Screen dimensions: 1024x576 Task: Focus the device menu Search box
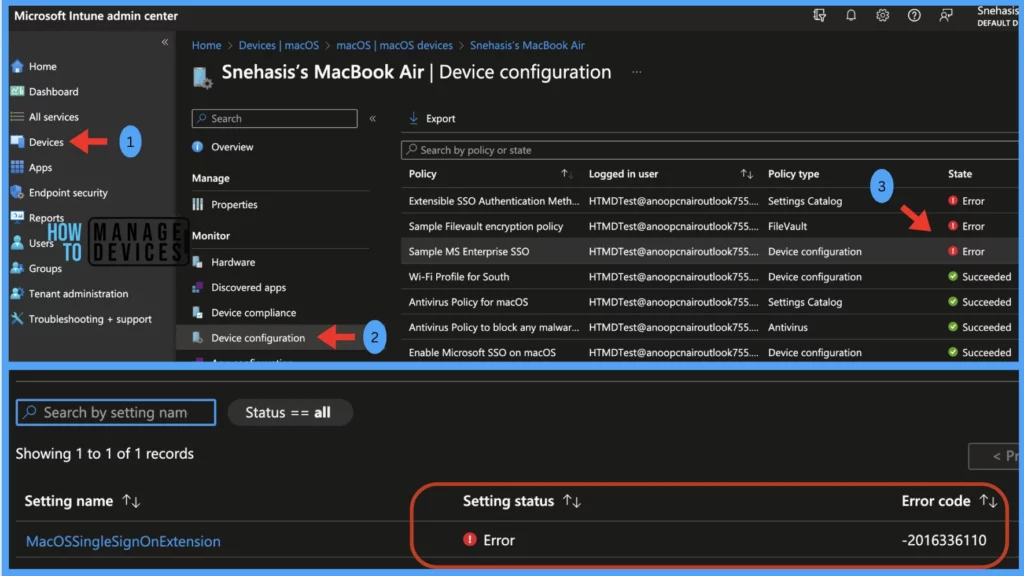[x=274, y=118]
